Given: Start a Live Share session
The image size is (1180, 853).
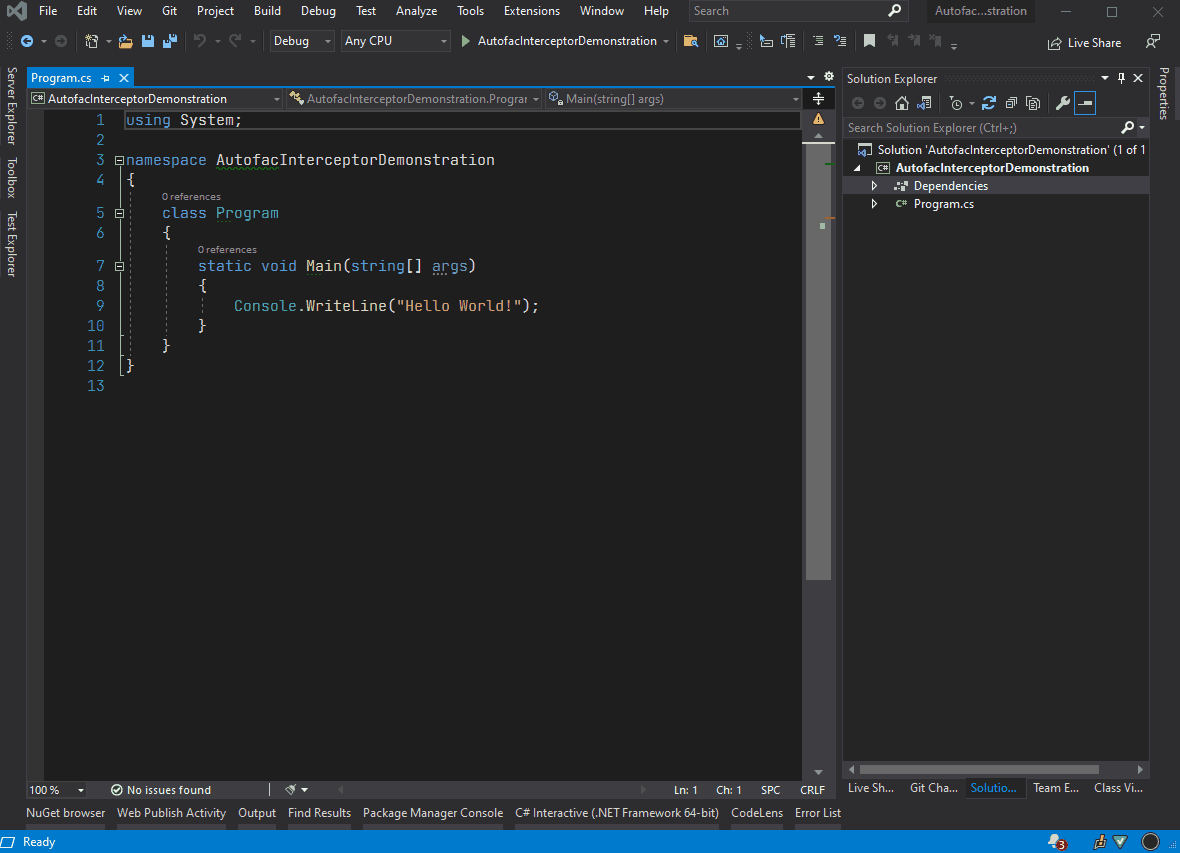Looking at the screenshot, I should click(1084, 42).
